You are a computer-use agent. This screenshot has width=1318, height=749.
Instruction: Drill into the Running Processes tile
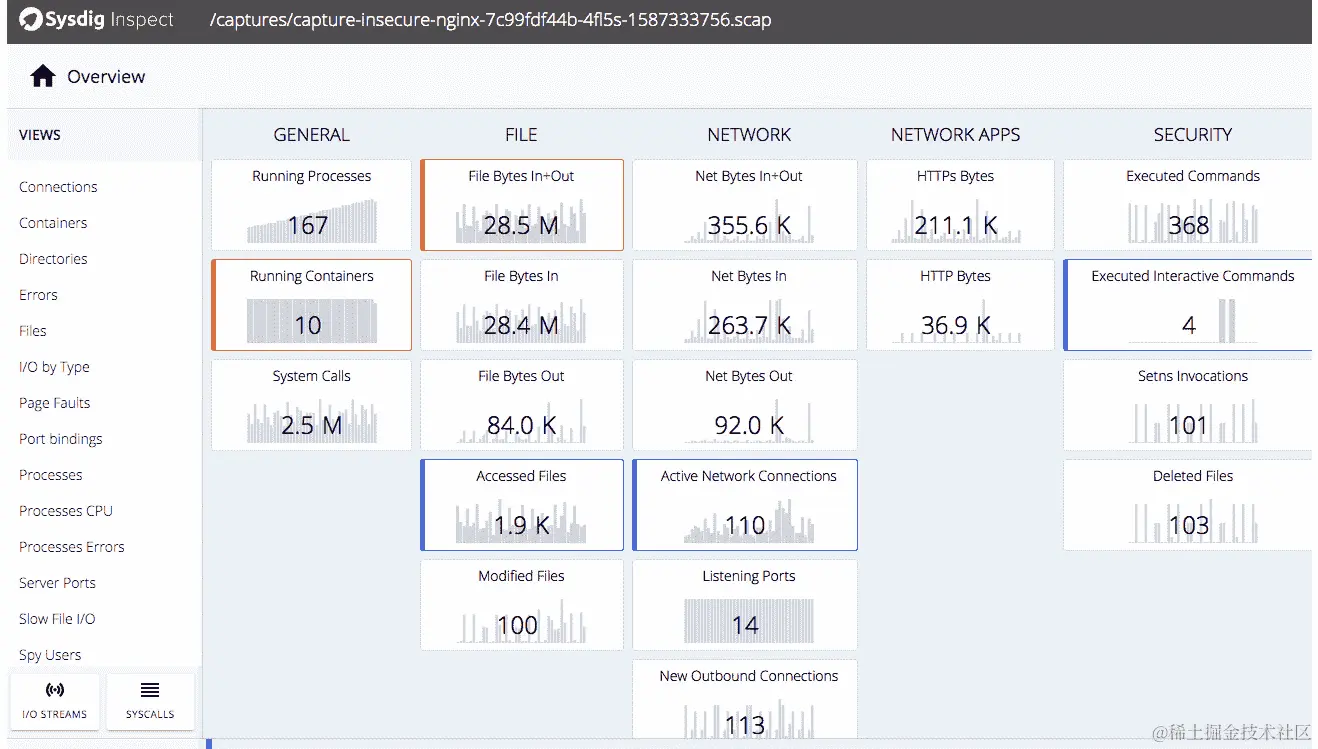[x=310, y=205]
